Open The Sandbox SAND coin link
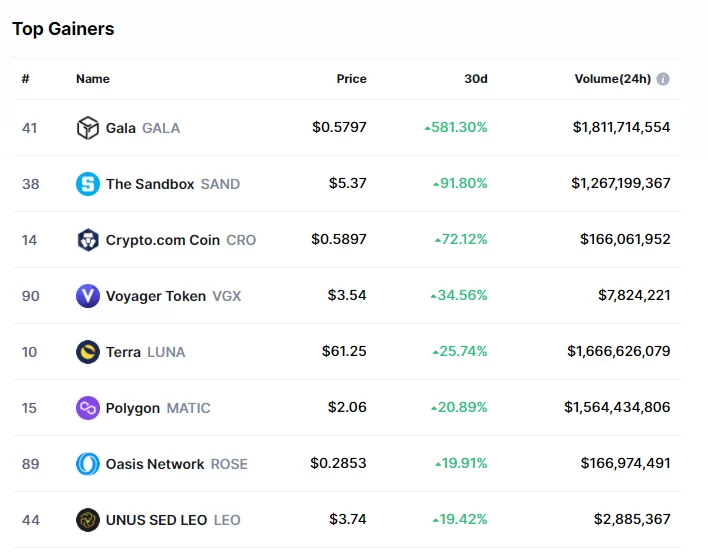Viewport: 708px width, 552px height. [x=172, y=184]
